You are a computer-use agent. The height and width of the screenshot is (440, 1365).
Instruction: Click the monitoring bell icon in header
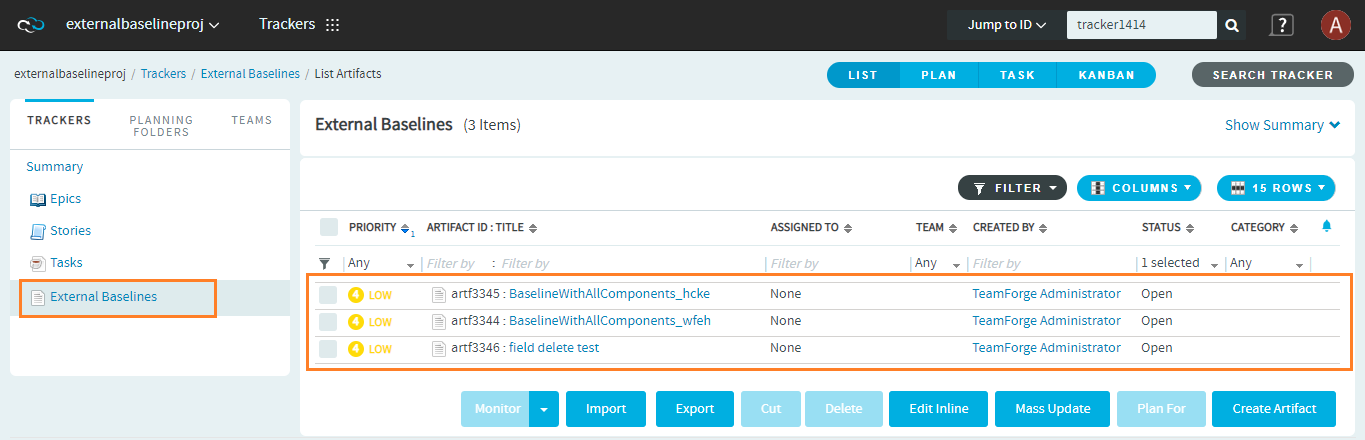coord(1327,226)
